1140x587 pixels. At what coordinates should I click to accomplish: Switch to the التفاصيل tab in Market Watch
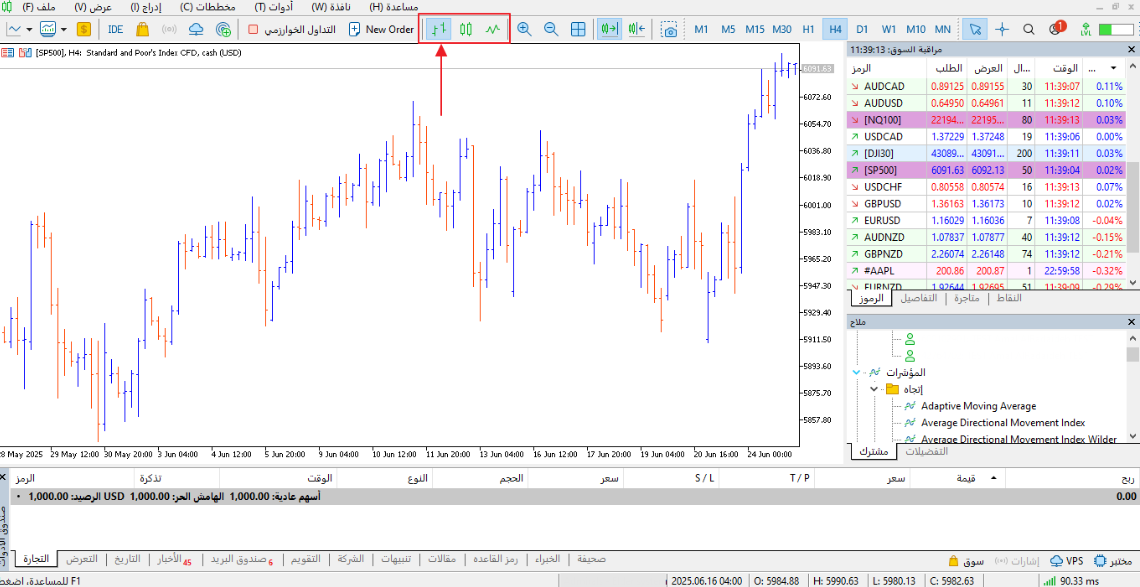click(917, 298)
